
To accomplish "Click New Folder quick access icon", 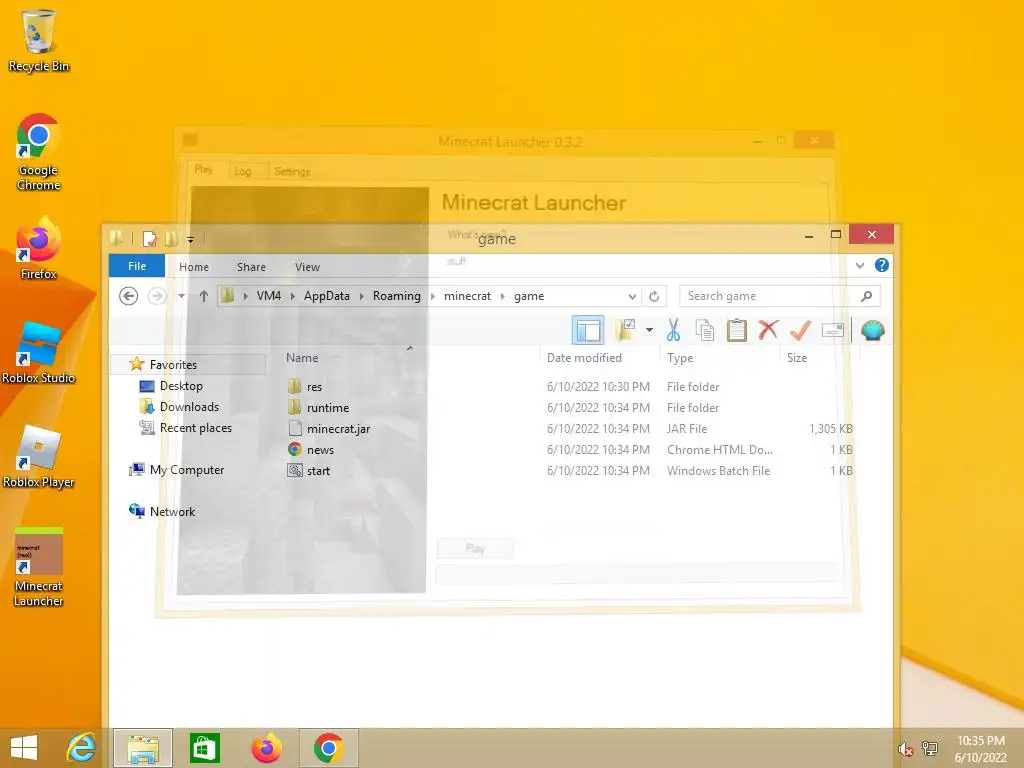I will (171, 239).
